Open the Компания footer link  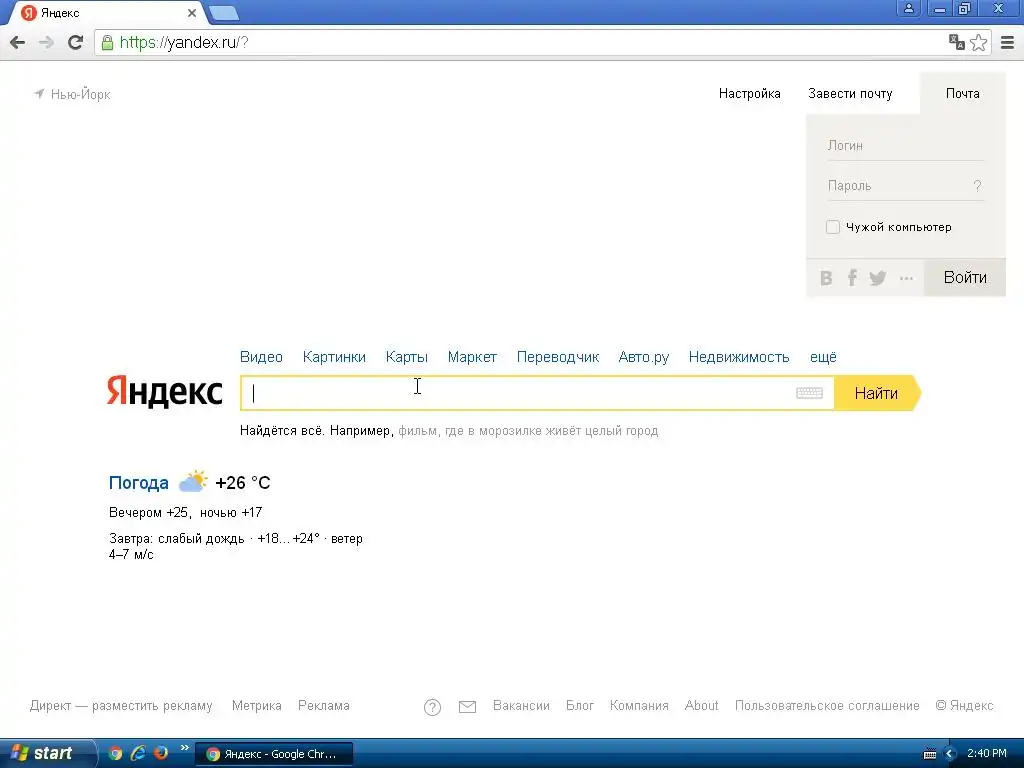point(639,706)
